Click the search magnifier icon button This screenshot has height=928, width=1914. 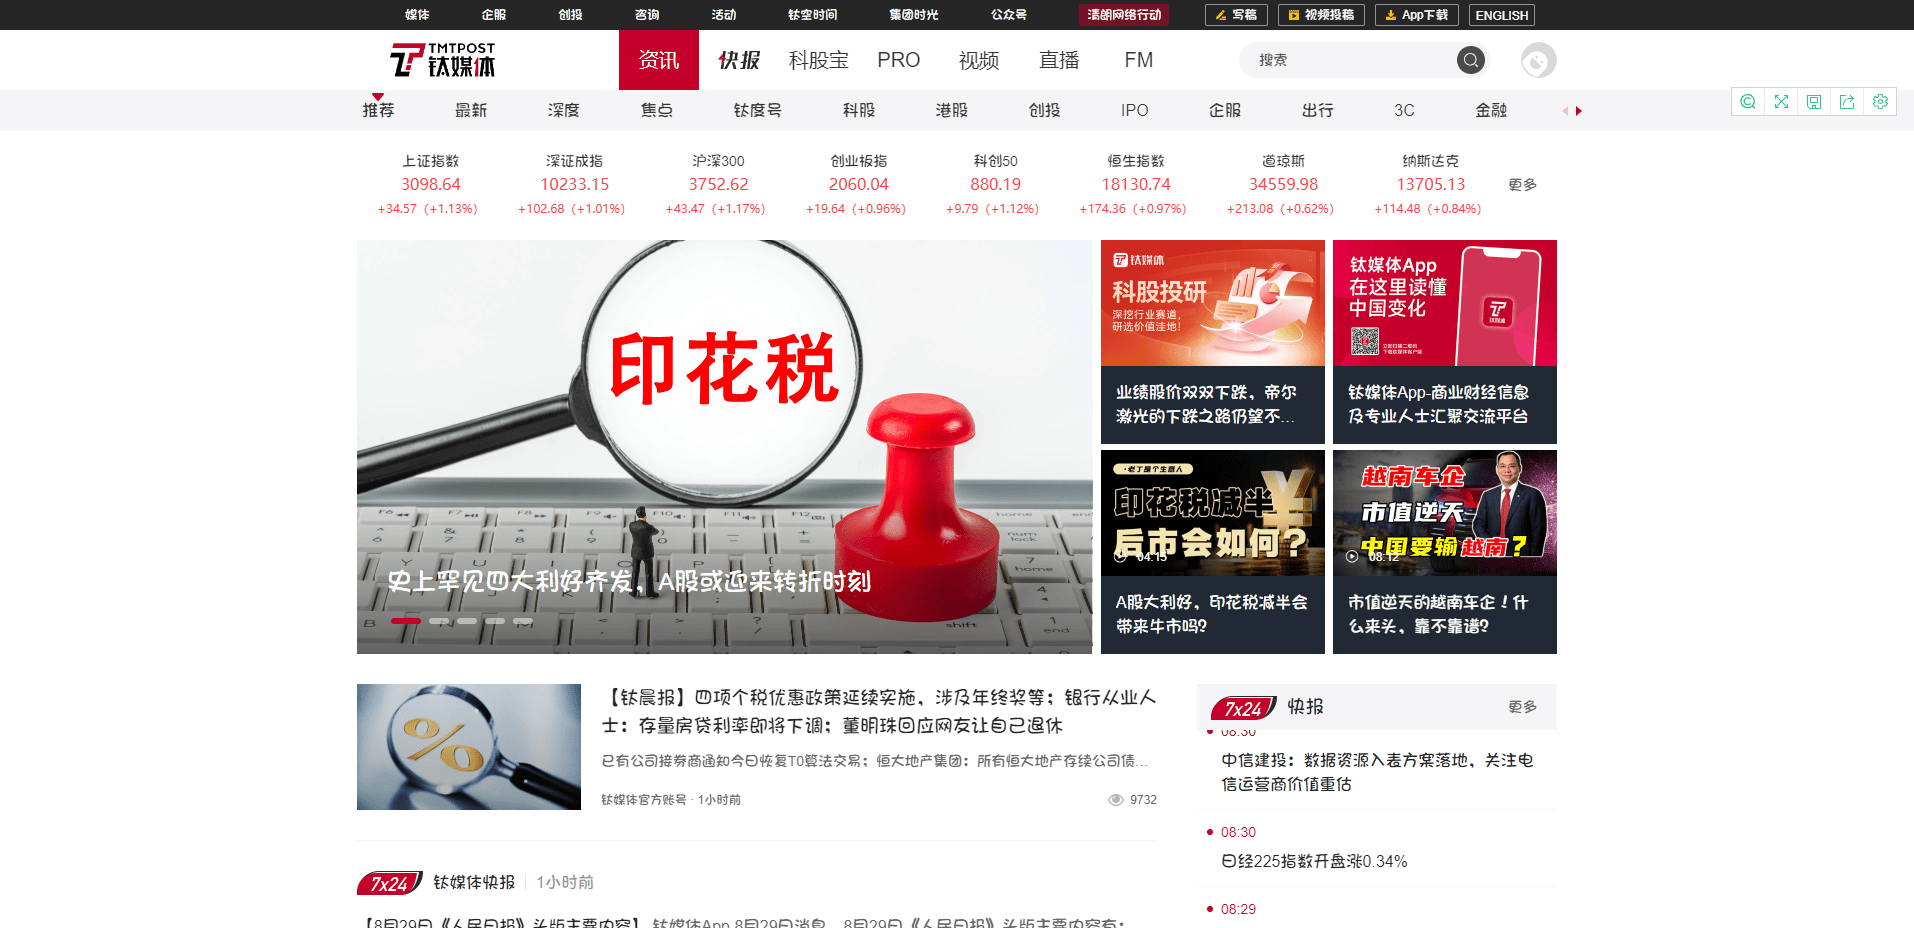click(x=1470, y=61)
